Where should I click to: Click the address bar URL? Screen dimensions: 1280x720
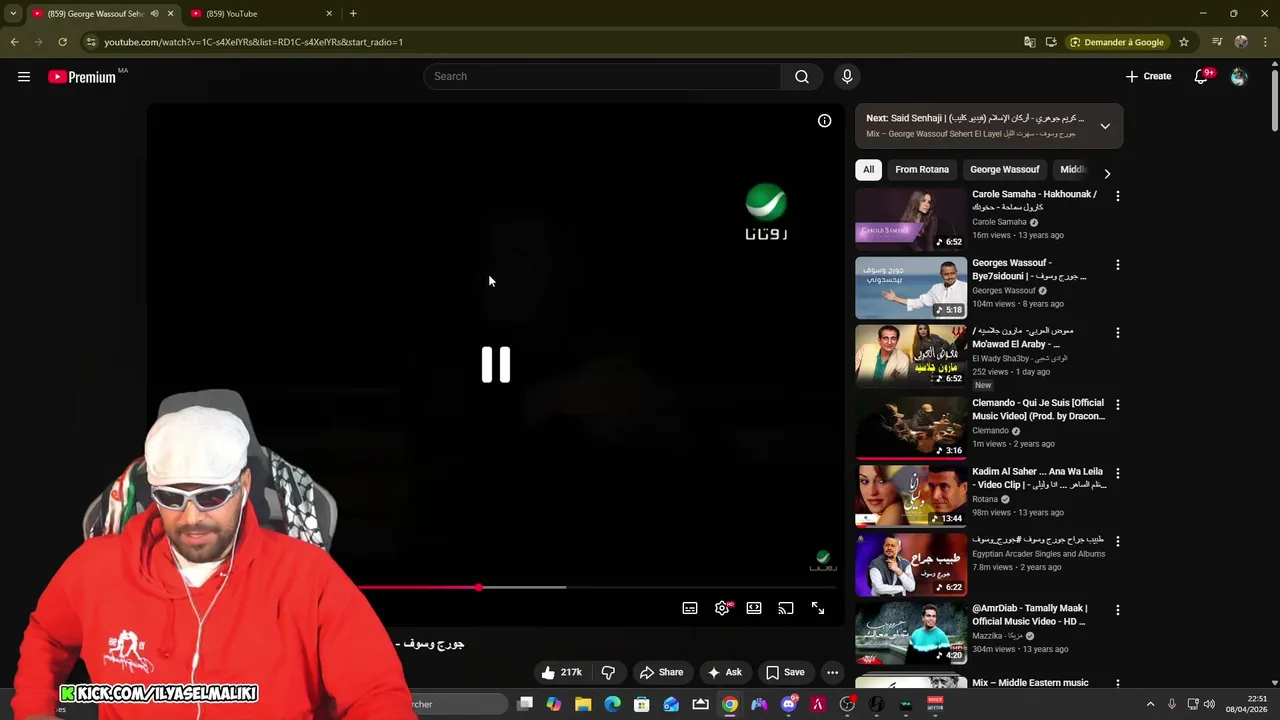coord(253,42)
